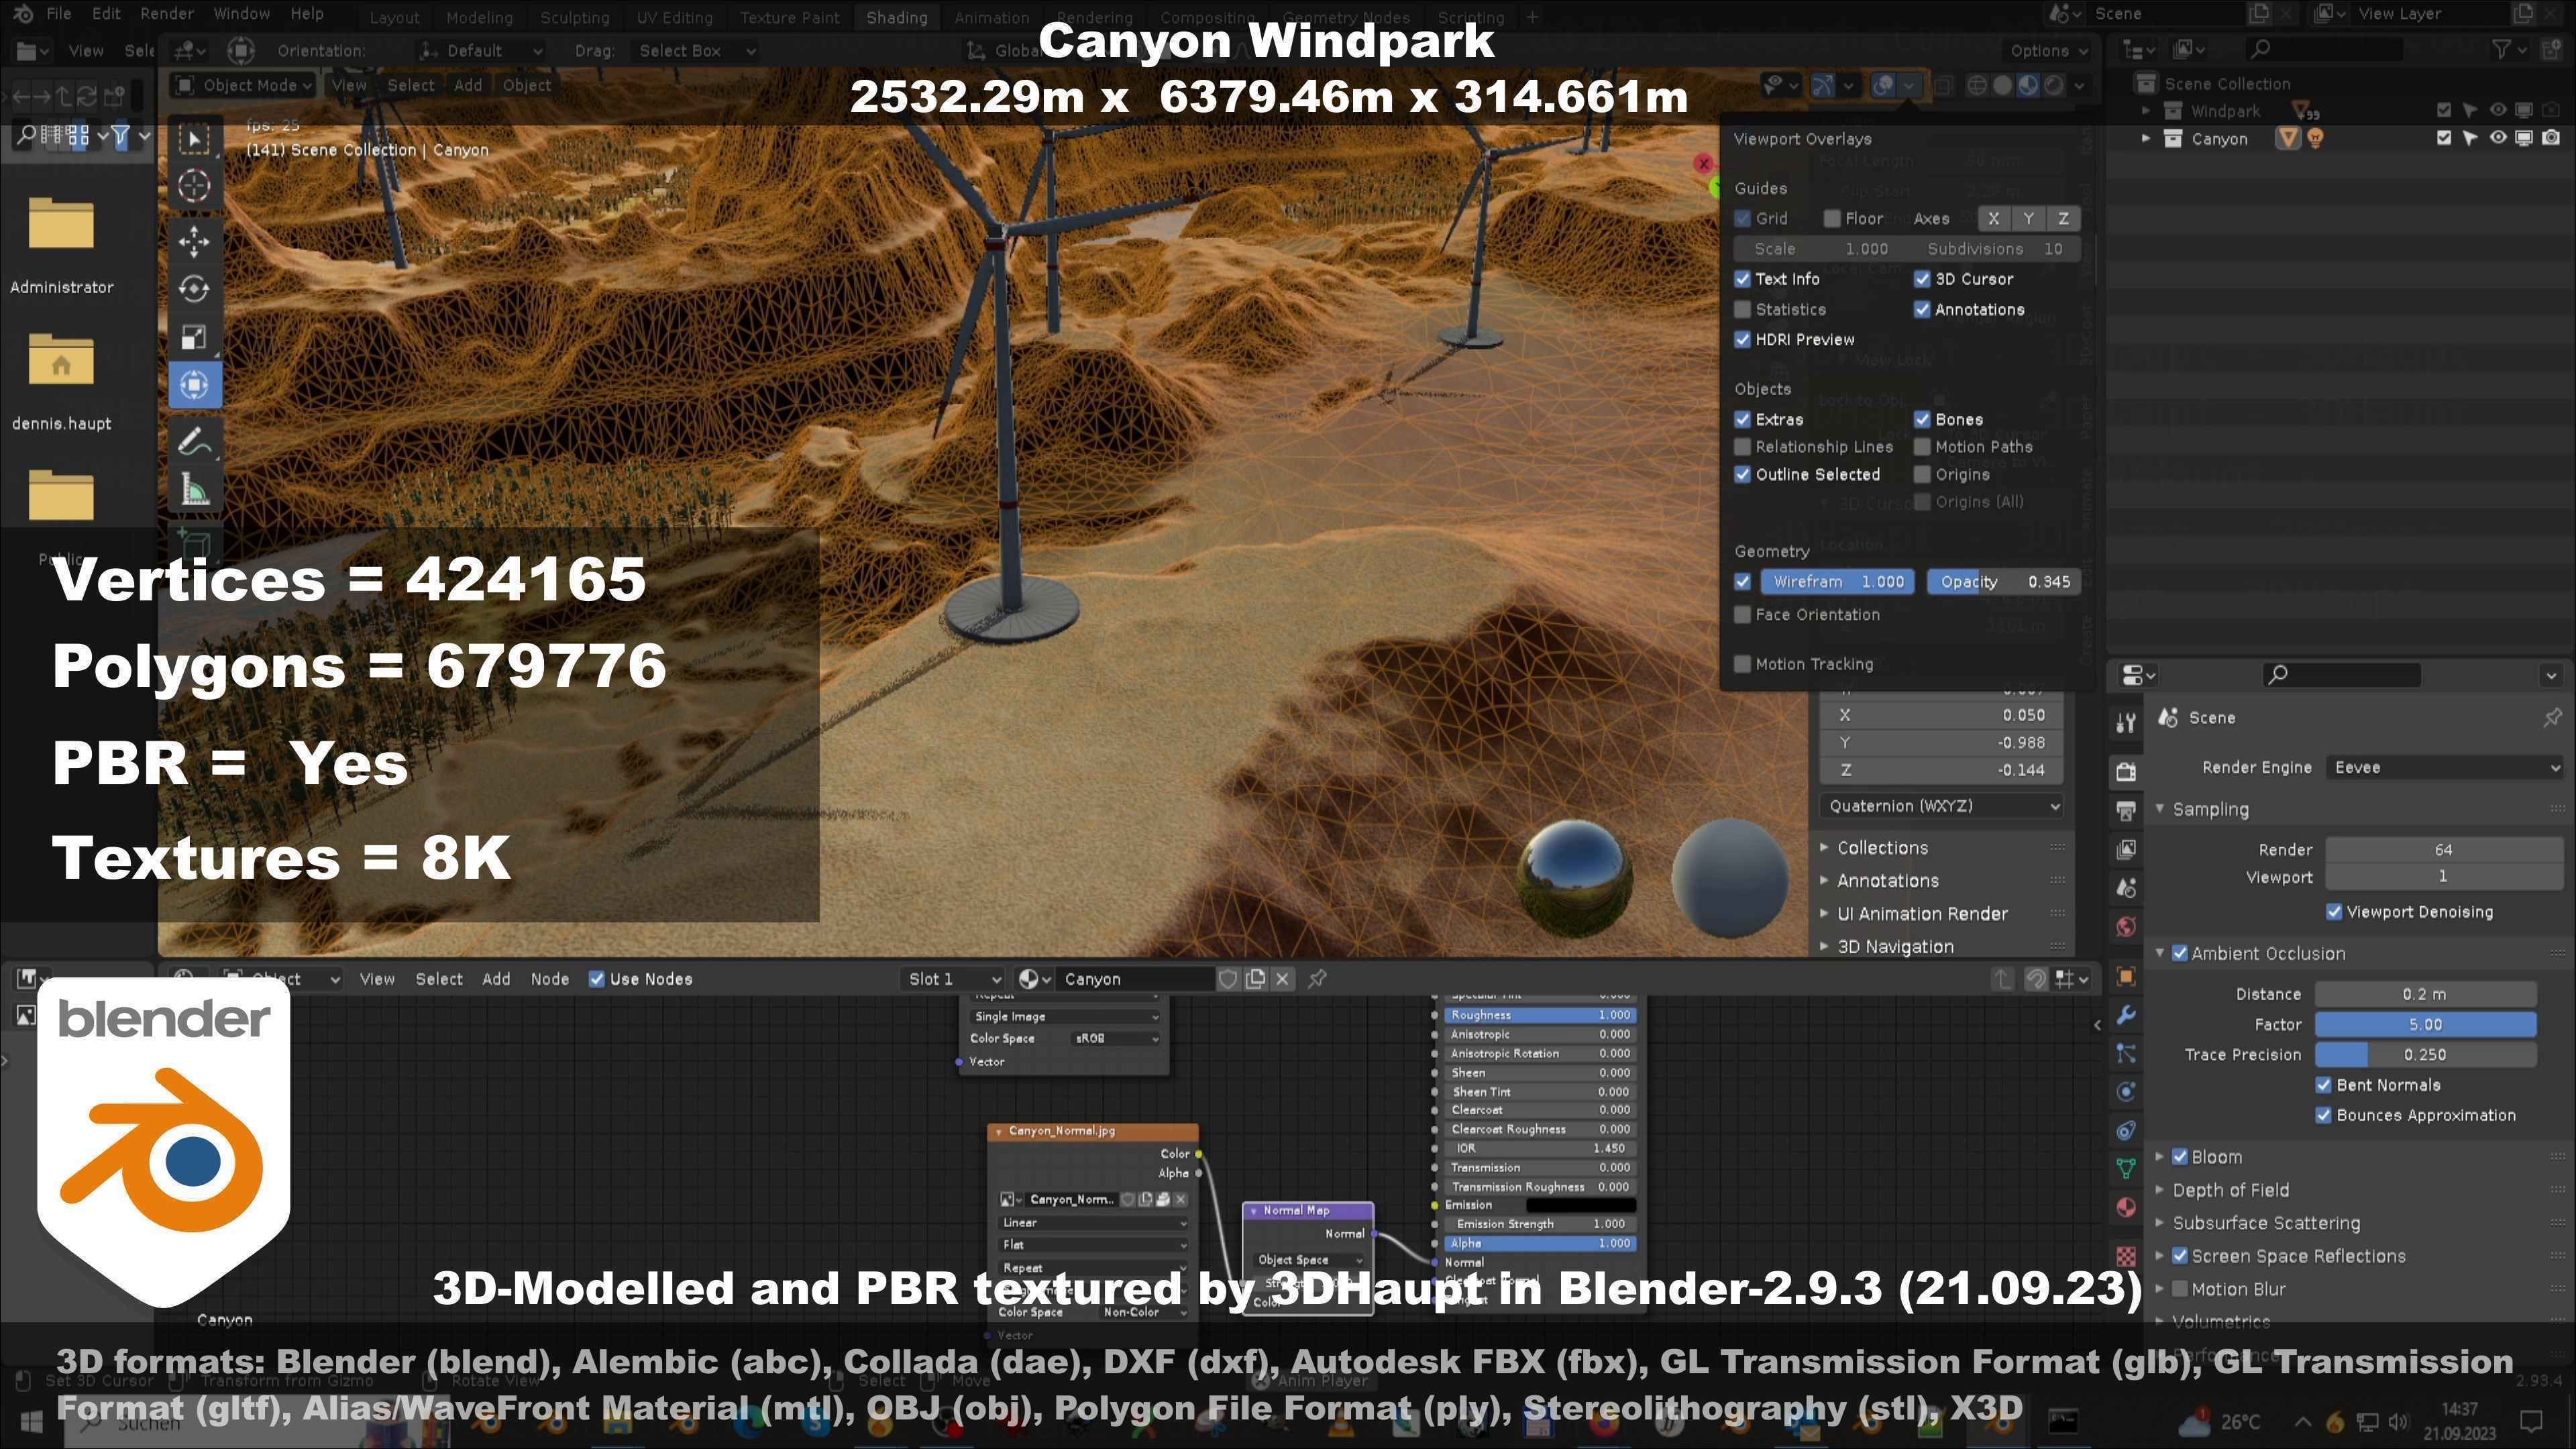Open the Render menu
This screenshot has height=1449, width=2576.
pos(166,14)
